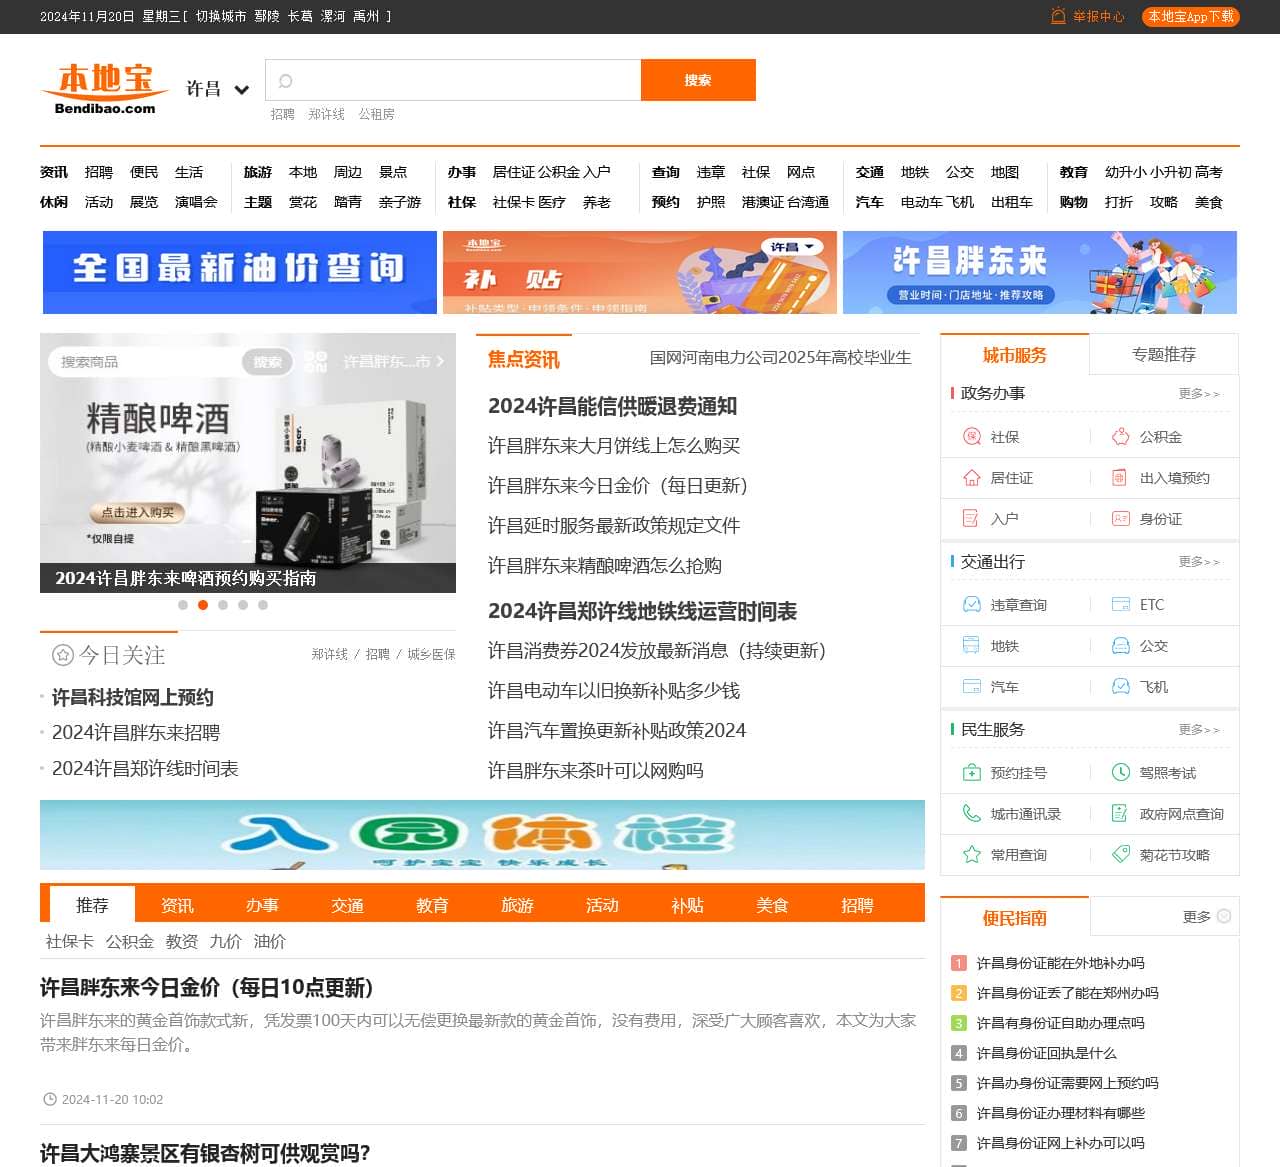Switch to 城市服务 tab
Screen dimensions: 1280x1167
coord(1015,355)
